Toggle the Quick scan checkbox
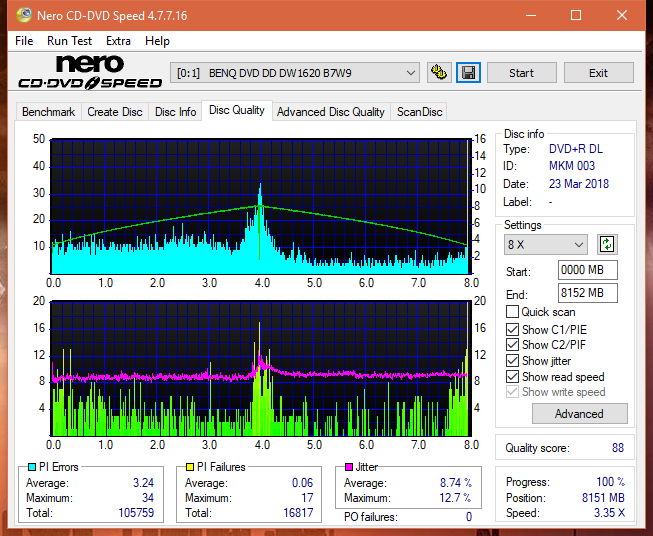 tap(512, 312)
